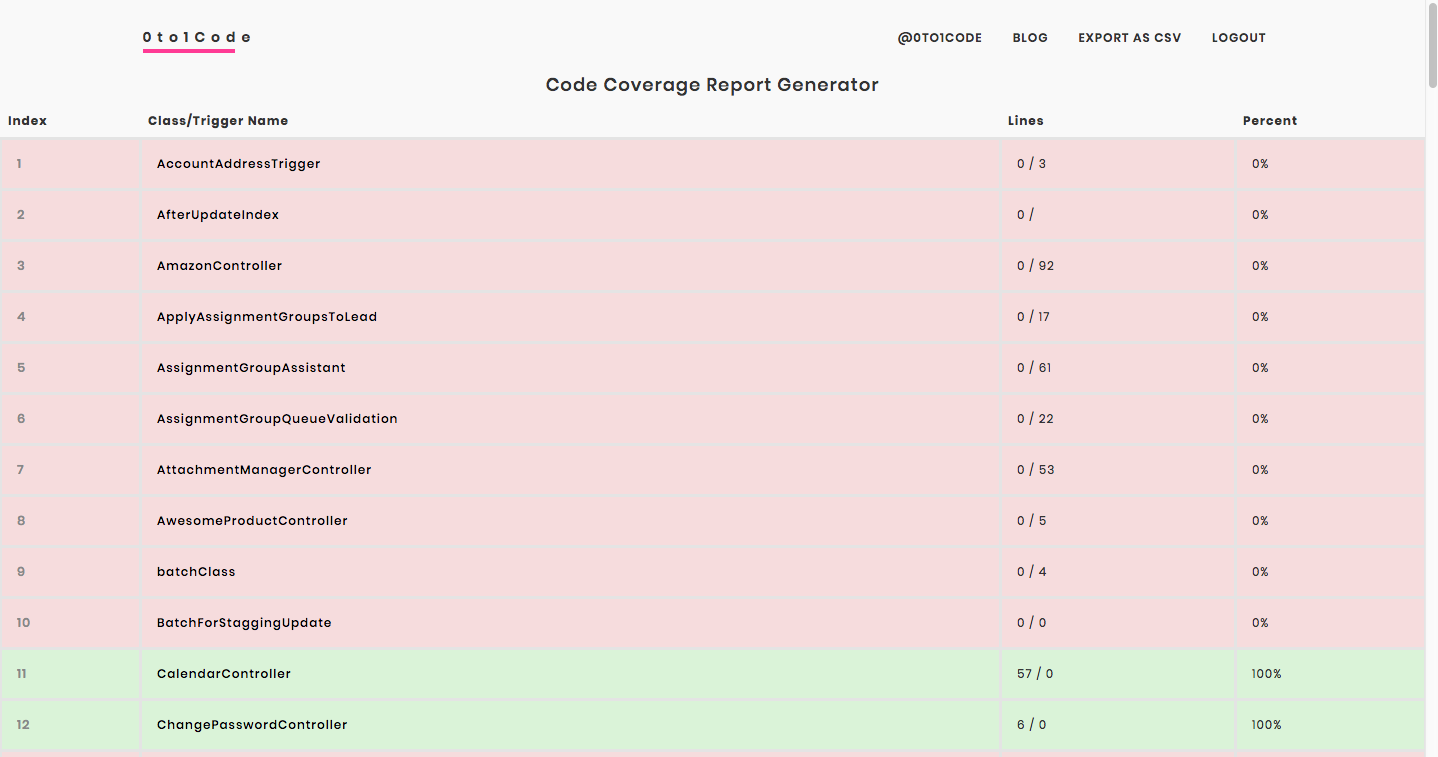Viewport: 1438px width, 757px height.
Task: Click the CalendarController class name
Action: [224, 674]
